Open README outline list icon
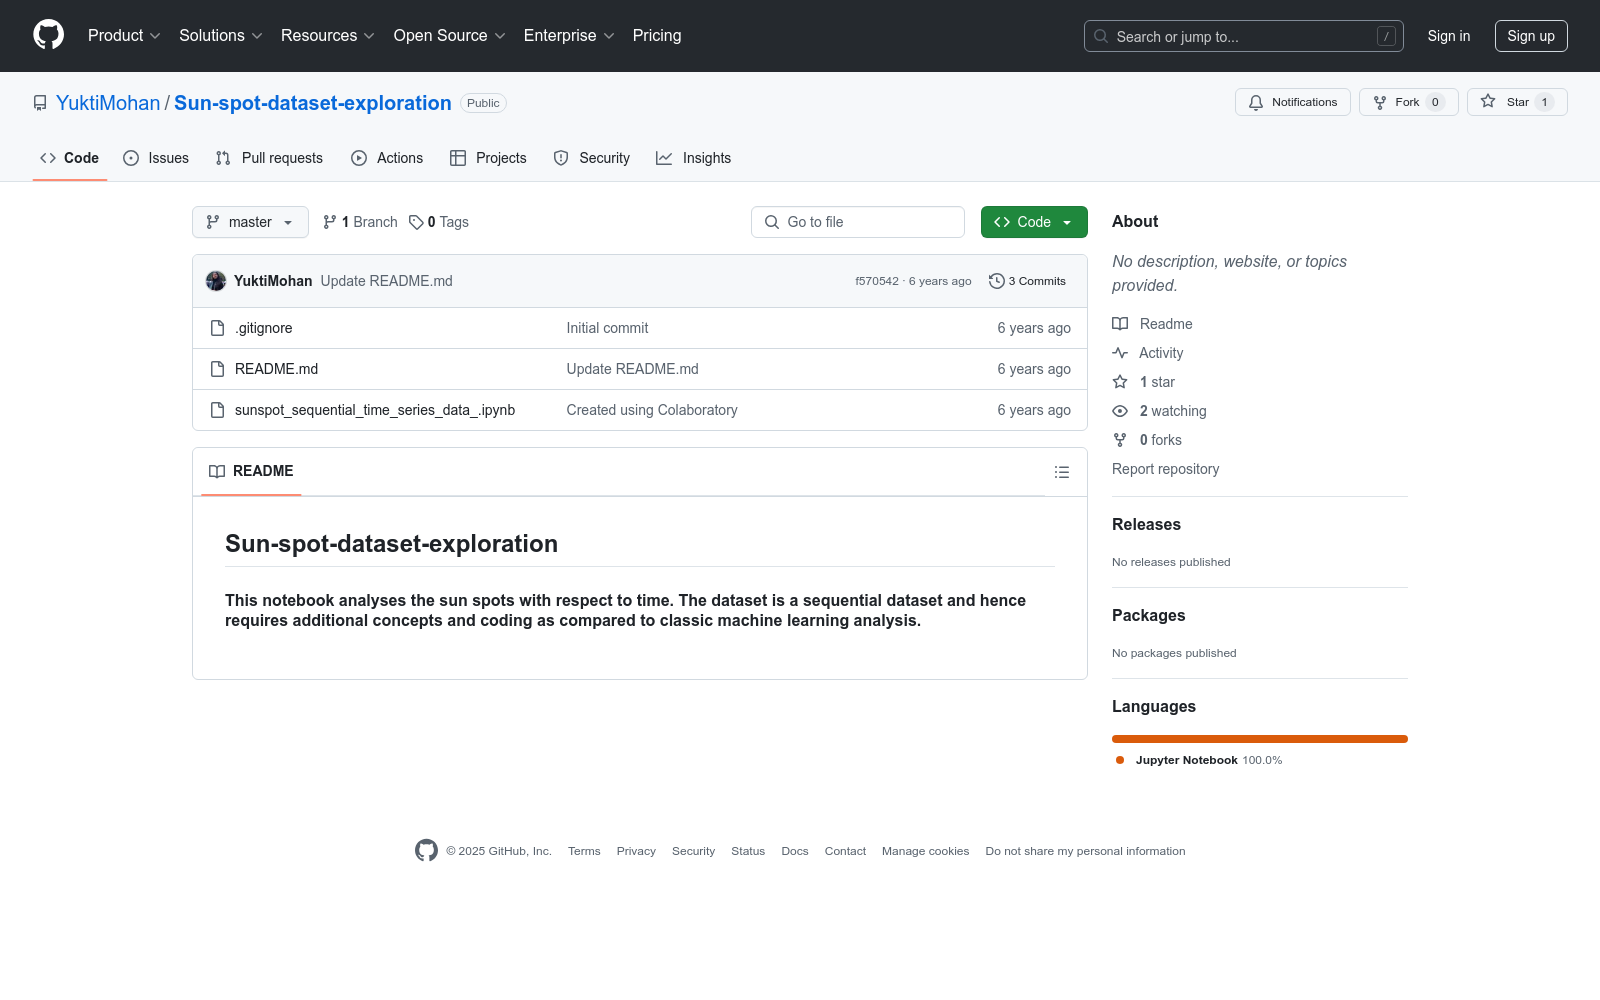 click(1062, 472)
